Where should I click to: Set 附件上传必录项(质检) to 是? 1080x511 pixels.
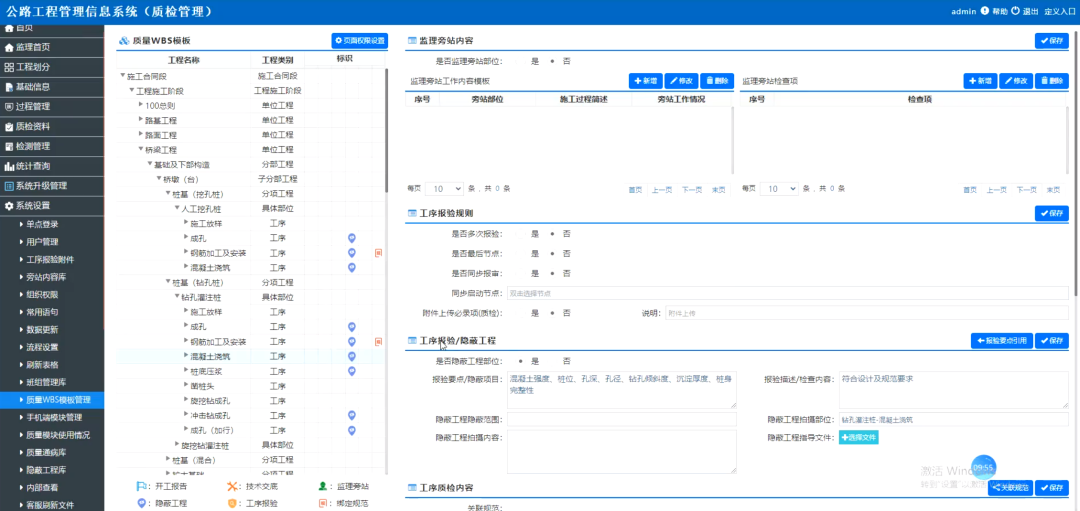click(521, 313)
